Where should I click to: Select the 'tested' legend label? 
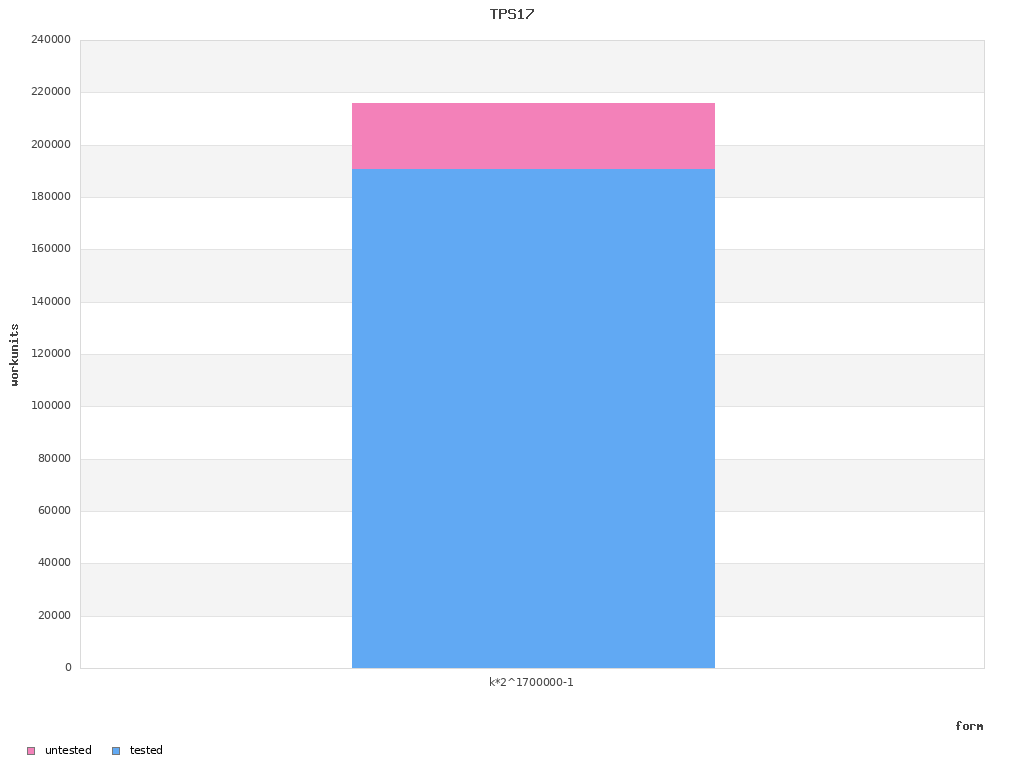[146, 751]
